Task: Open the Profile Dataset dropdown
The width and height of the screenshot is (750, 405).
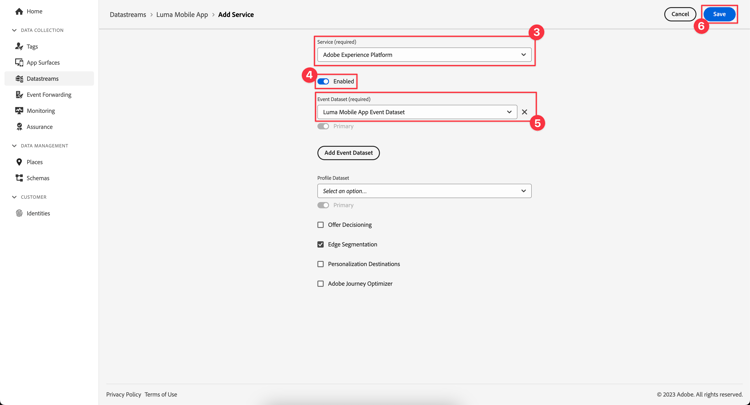Action: [424, 191]
